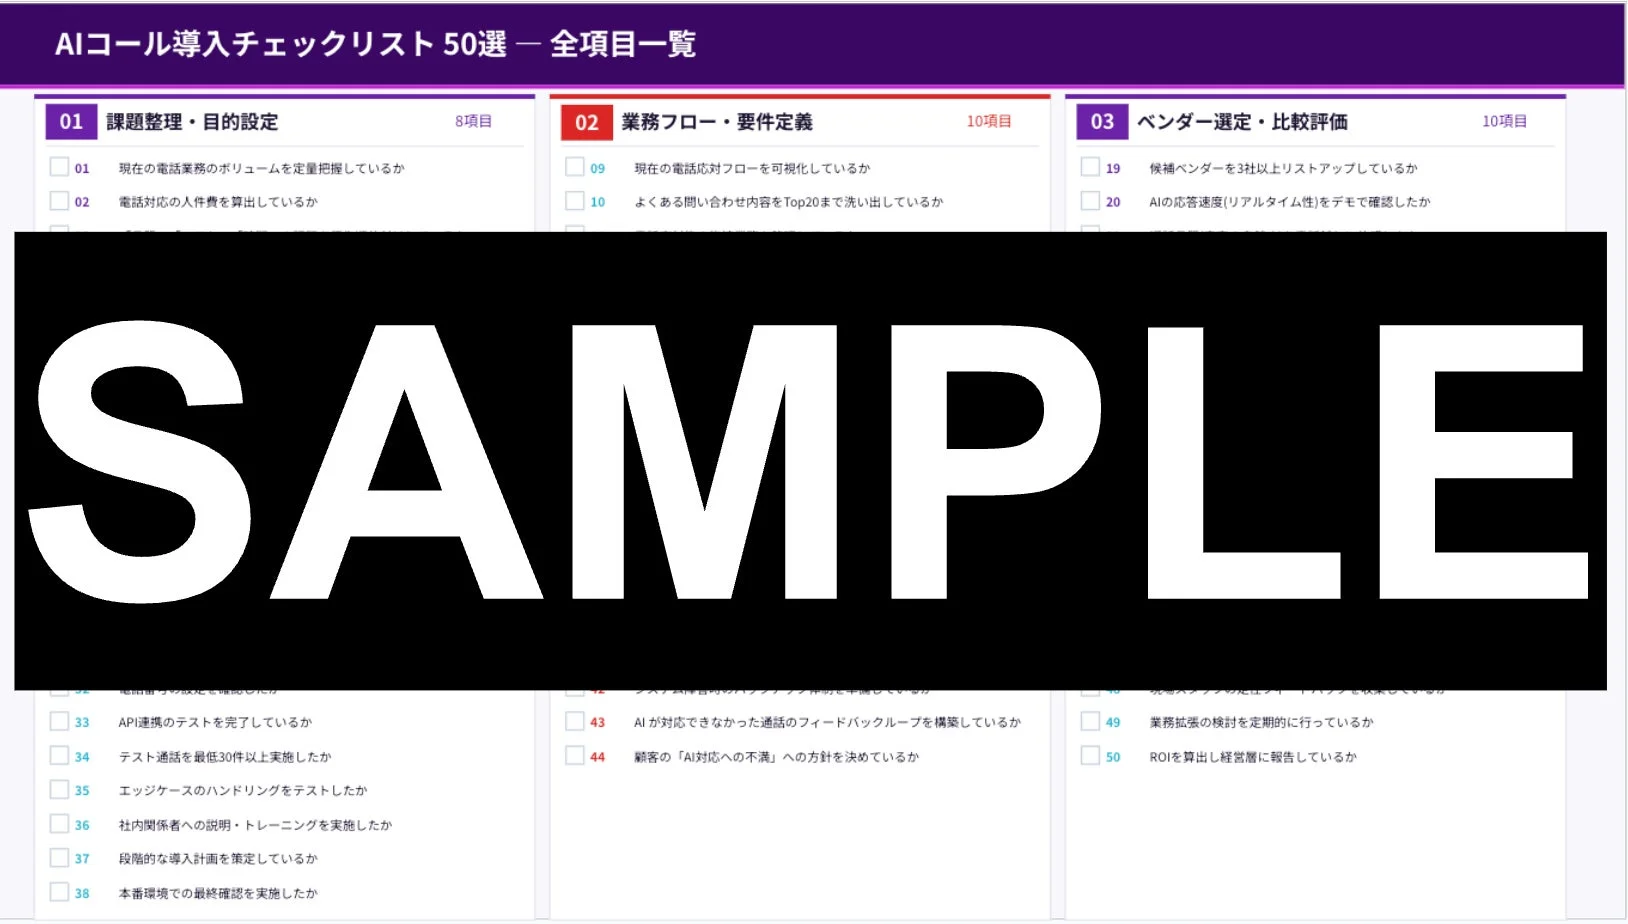Image resolution: width=1628 pixels, height=924 pixels.
Task: Check item 02 電話対応の人件費を算出しているか
Action: (x=60, y=200)
